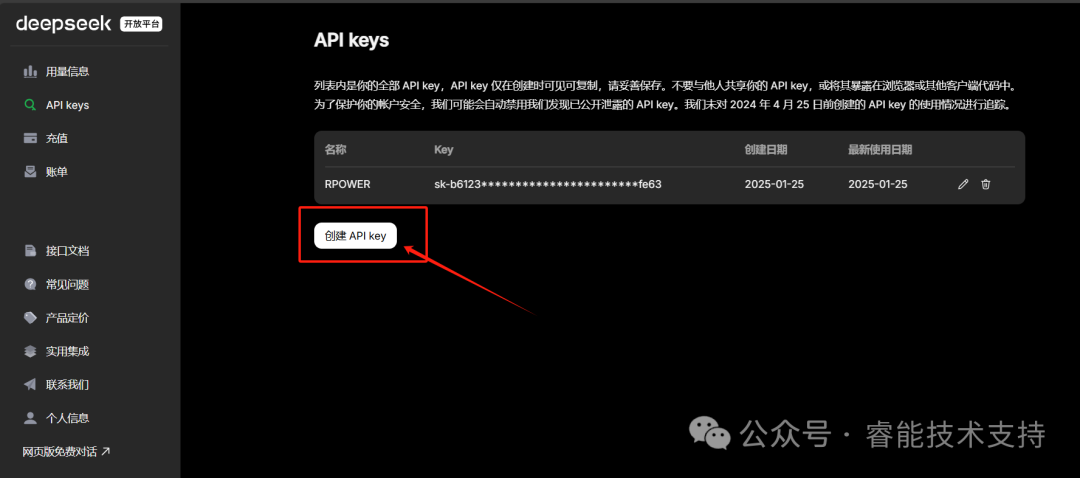The image size is (1080, 478).
Task: Click the RPOWER name cell
Action: tap(348, 184)
